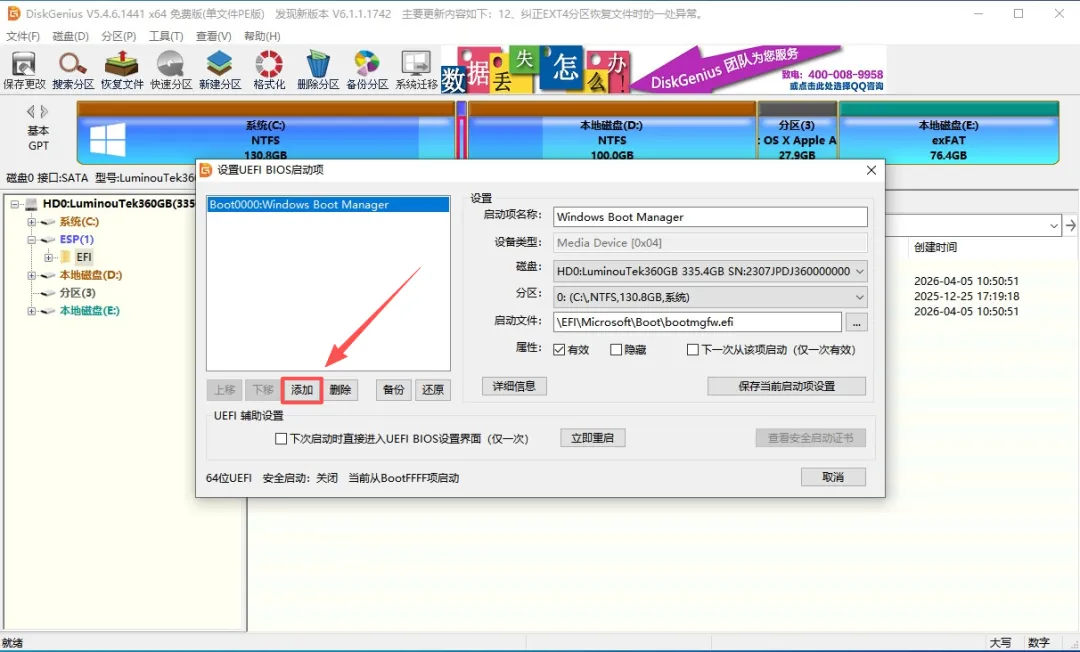Close the 设置UEFI BIOS启动项 dialog
The width and height of the screenshot is (1080, 652).
click(x=871, y=170)
